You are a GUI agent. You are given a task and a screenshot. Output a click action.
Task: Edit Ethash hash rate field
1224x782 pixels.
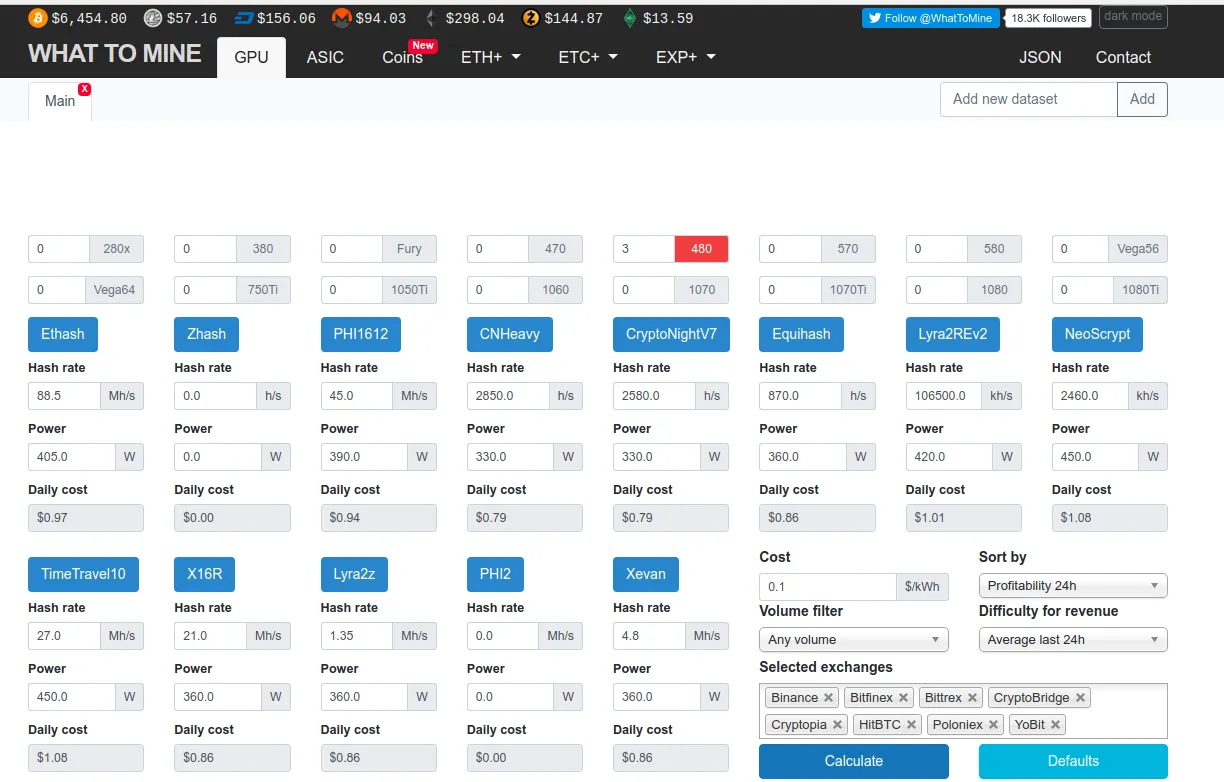click(x=64, y=396)
